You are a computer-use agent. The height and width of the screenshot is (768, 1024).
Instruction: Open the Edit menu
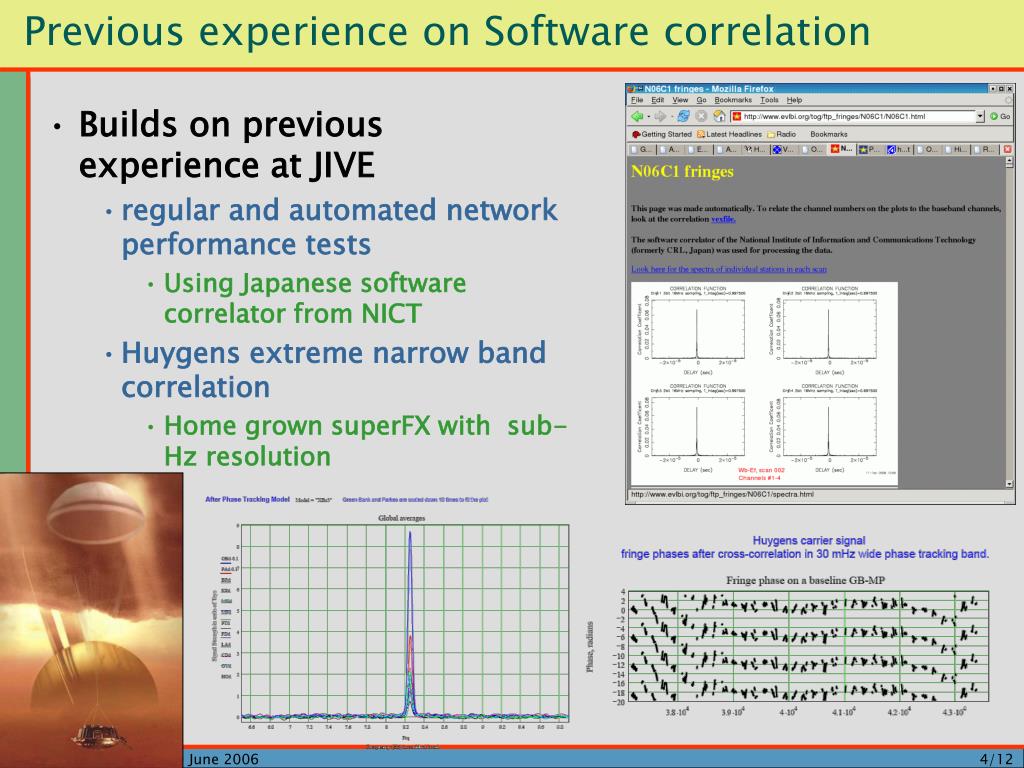[658, 100]
